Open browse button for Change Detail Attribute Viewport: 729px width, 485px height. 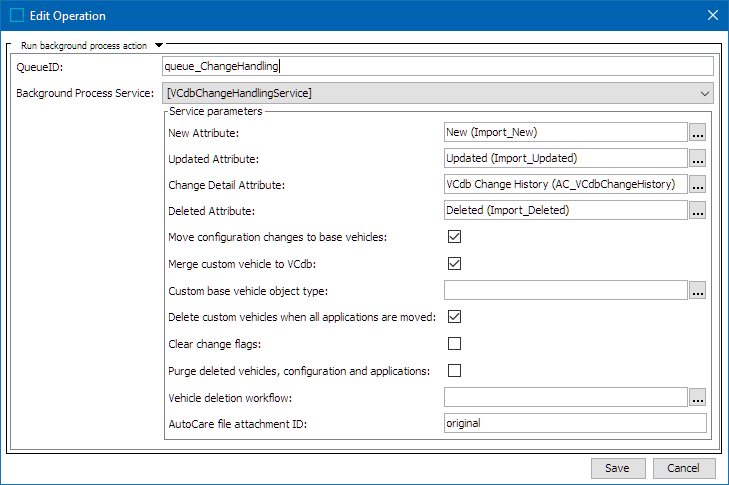click(697, 185)
